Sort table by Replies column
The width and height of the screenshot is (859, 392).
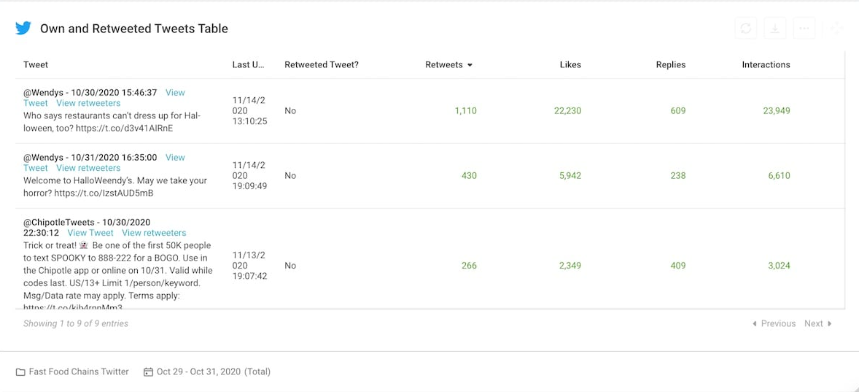coord(671,65)
